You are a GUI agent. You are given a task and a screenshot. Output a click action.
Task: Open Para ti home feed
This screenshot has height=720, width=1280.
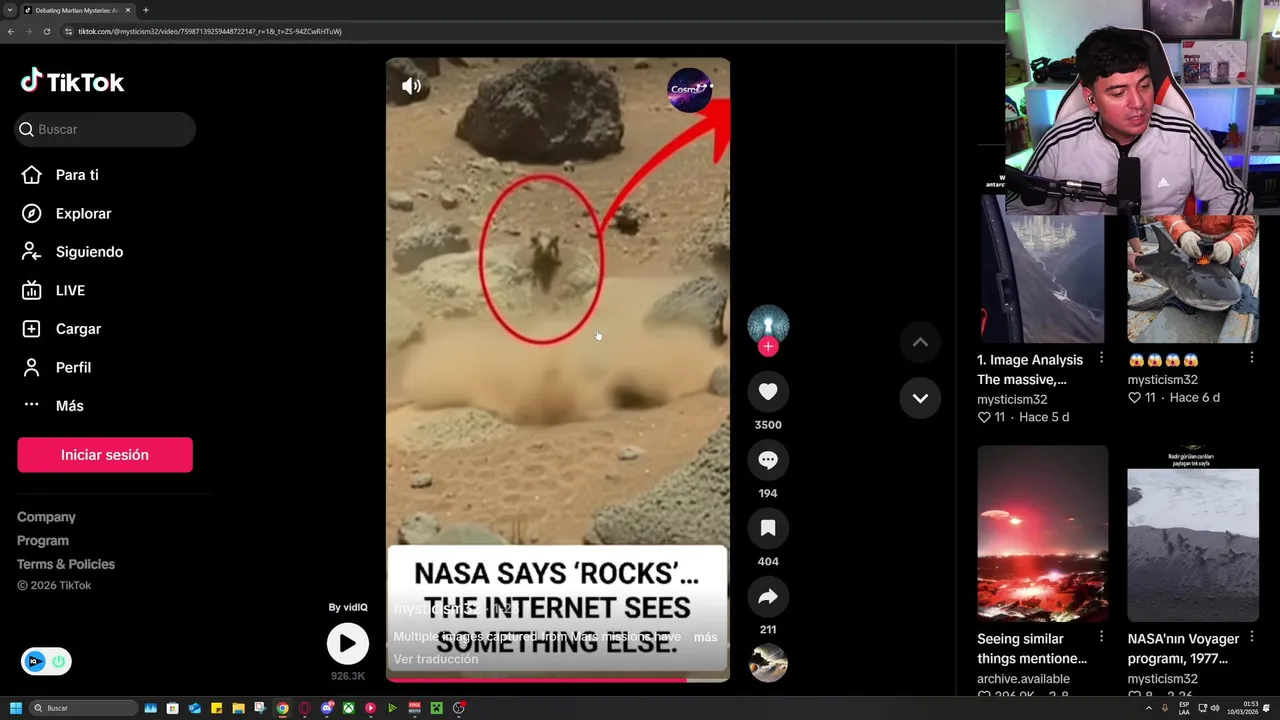click(60, 175)
